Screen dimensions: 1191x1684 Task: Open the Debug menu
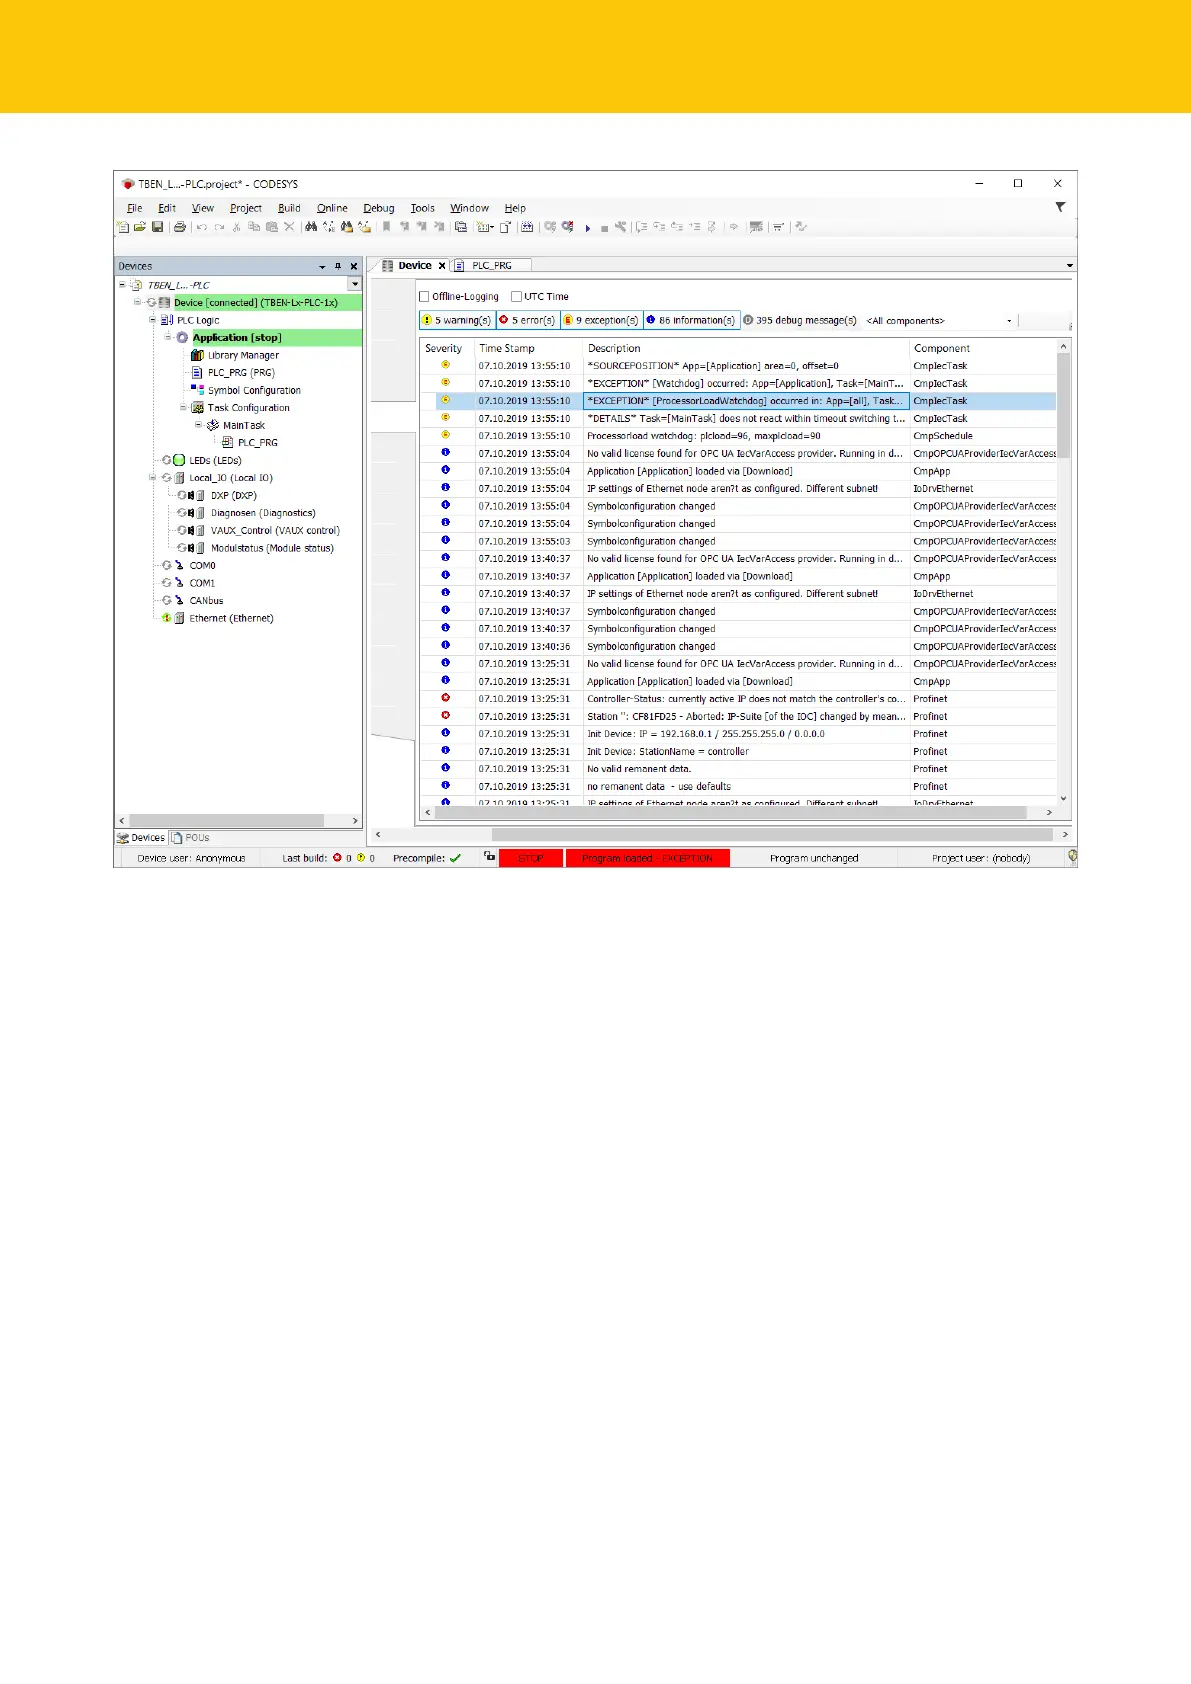point(379,208)
